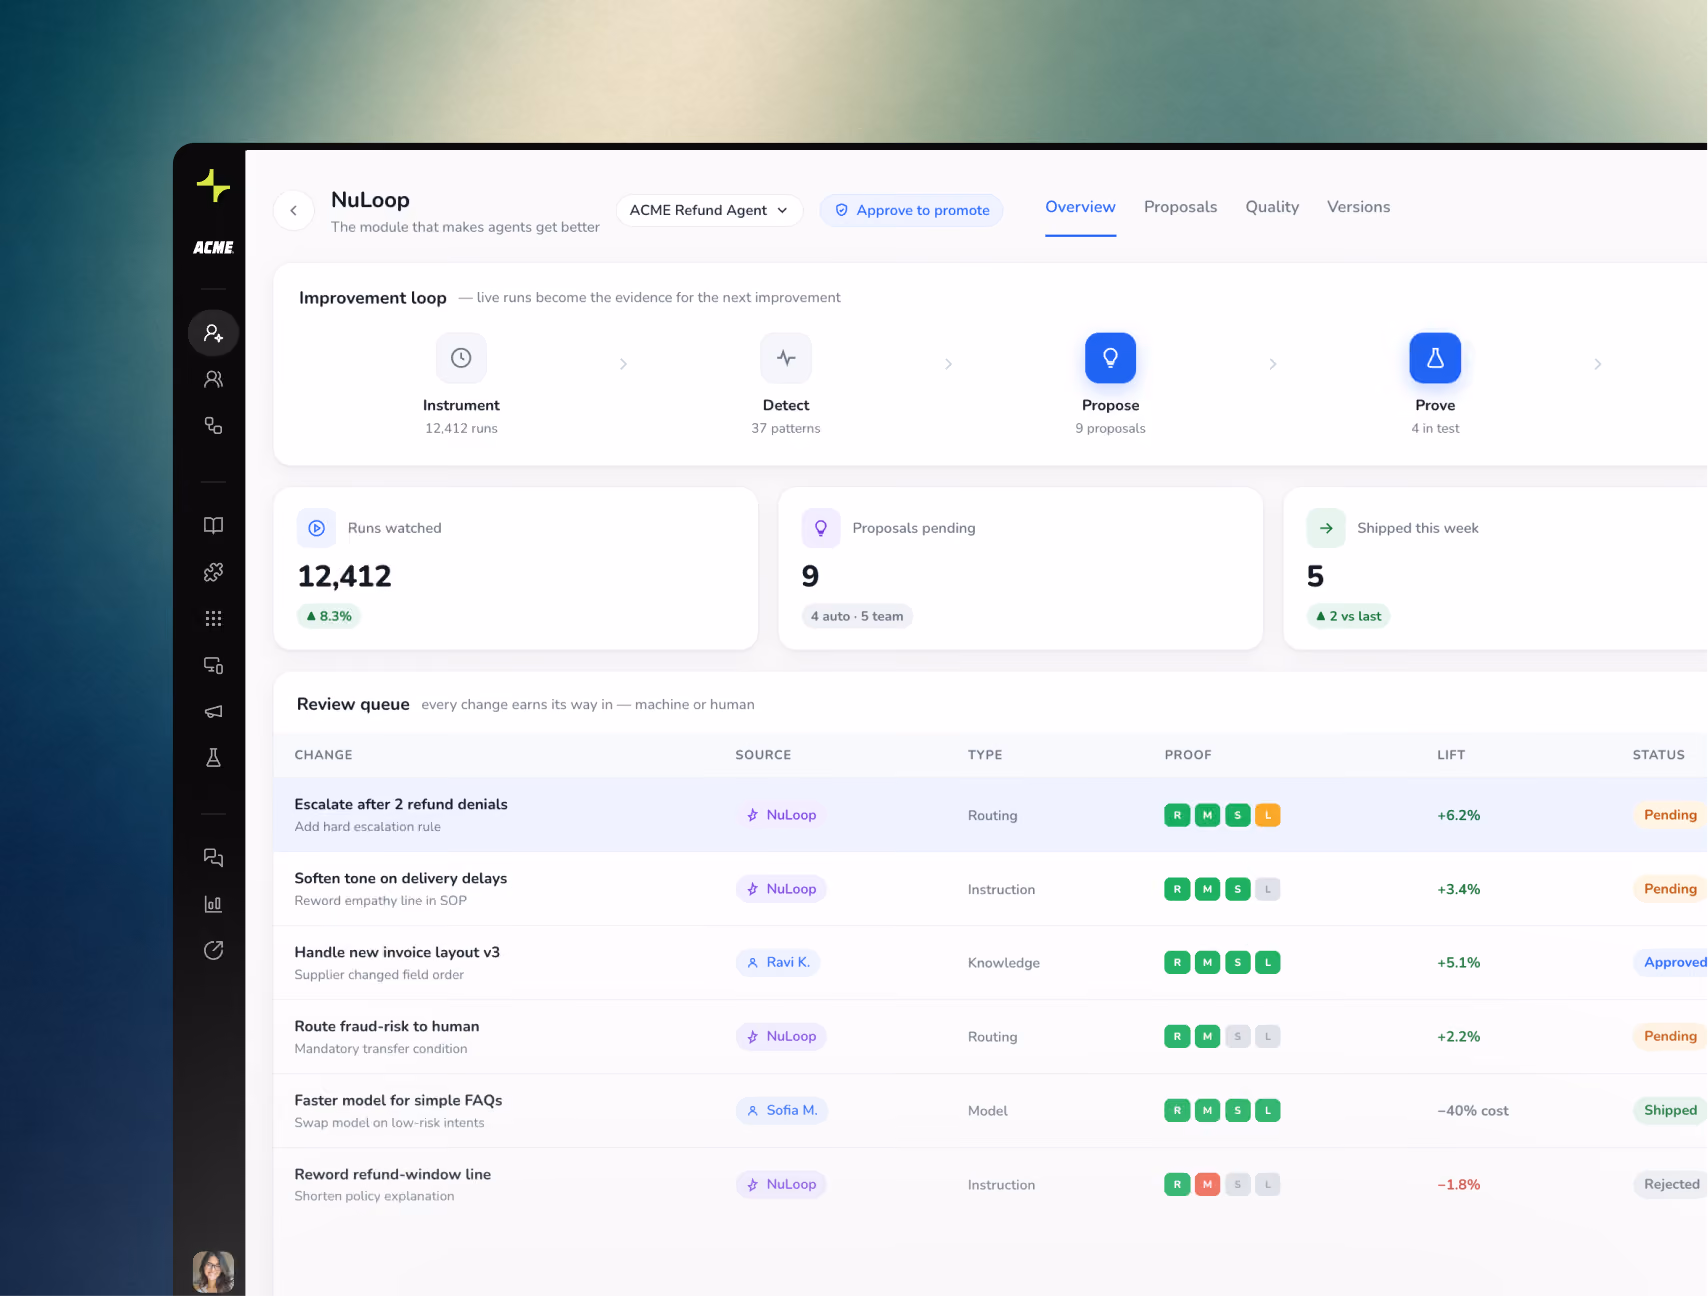Click orange L proof badge in Escalate row
The width and height of the screenshot is (1708, 1296).
pyautogui.click(x=1267, y=815)
